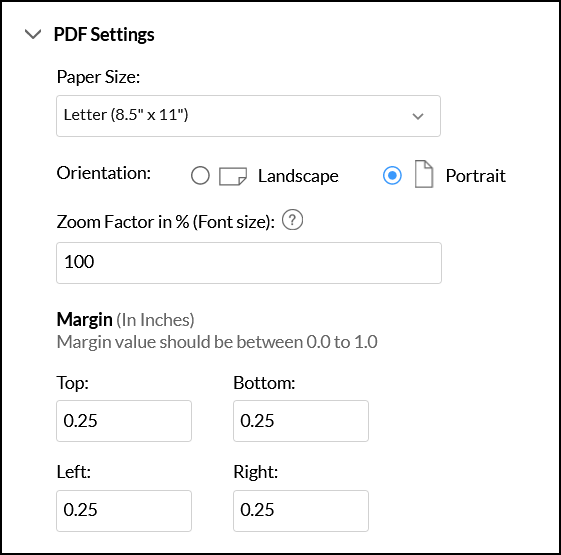Click the Paper Size dropdown arrow
Viewport: 561px width, 555px height.
coord(418,116)
